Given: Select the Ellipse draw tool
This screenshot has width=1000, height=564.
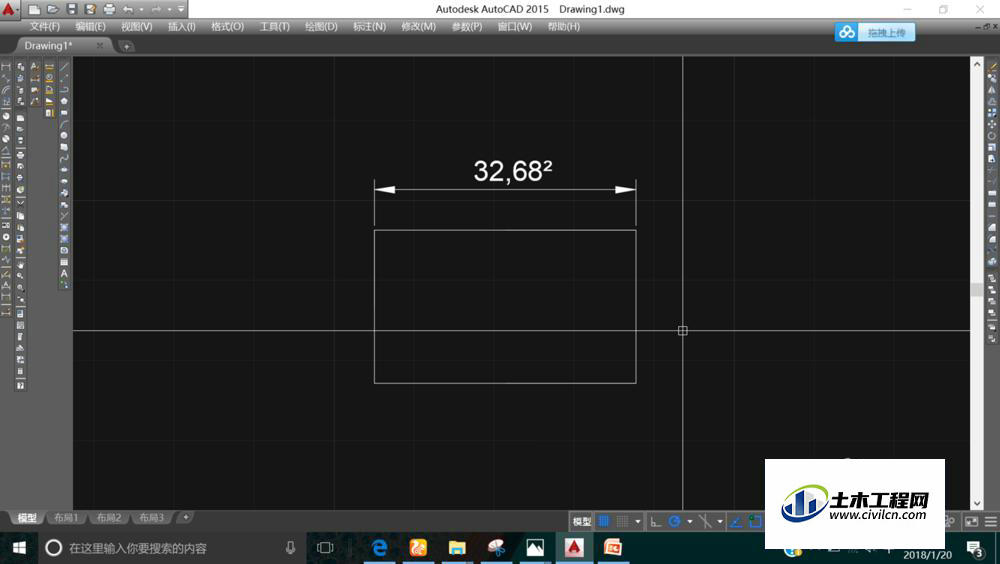Looking at the screenshot, I should coord(64,170).
